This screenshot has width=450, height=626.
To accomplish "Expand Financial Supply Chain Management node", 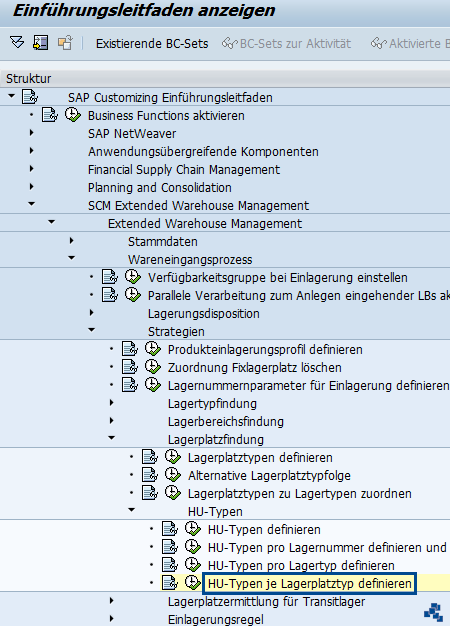I will point(32,168).
